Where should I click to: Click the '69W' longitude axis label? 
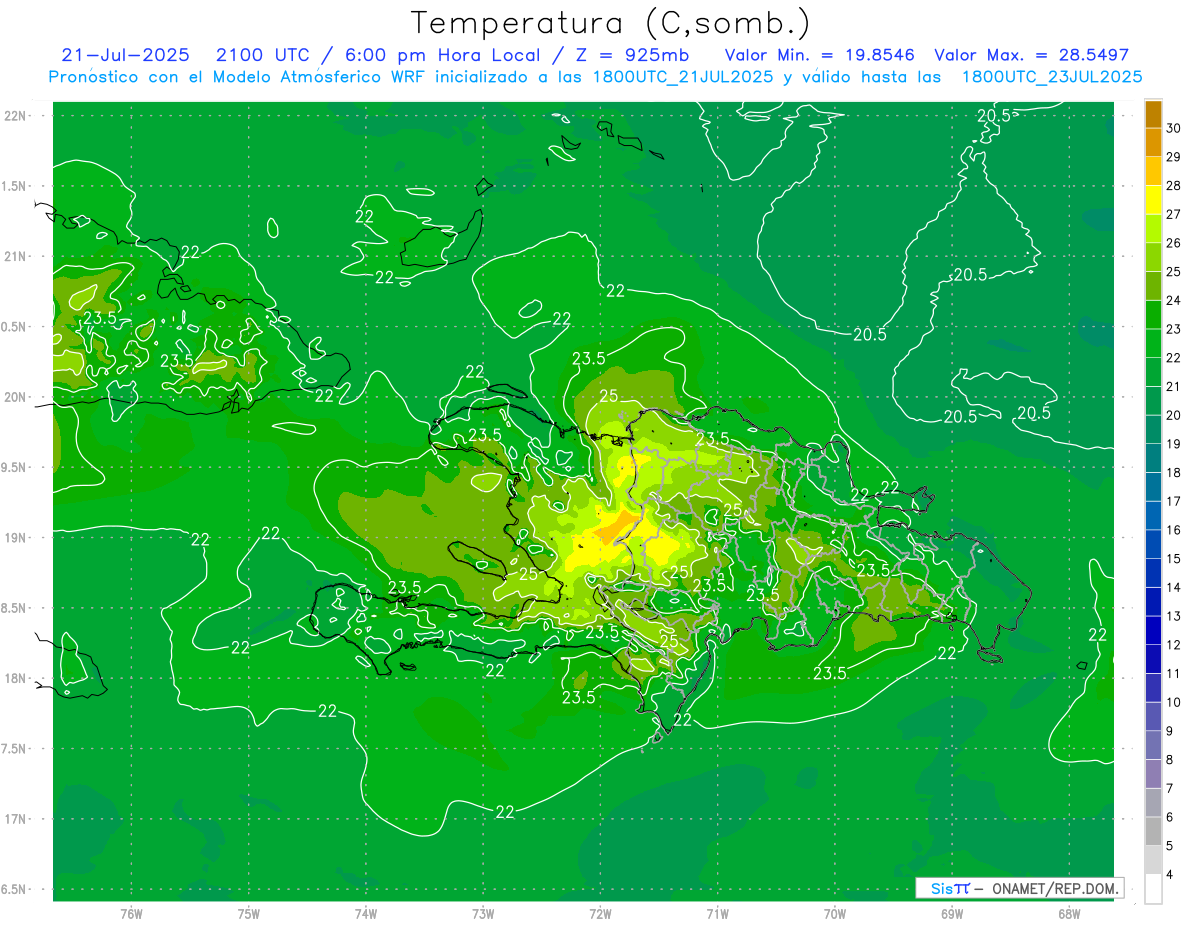click(x=952, y=913)
